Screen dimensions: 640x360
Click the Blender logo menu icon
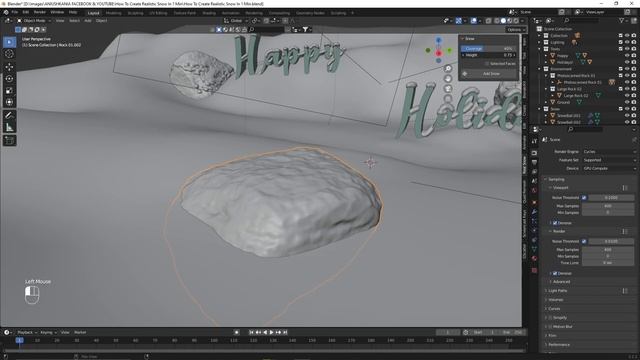click(x=6, y=12)
